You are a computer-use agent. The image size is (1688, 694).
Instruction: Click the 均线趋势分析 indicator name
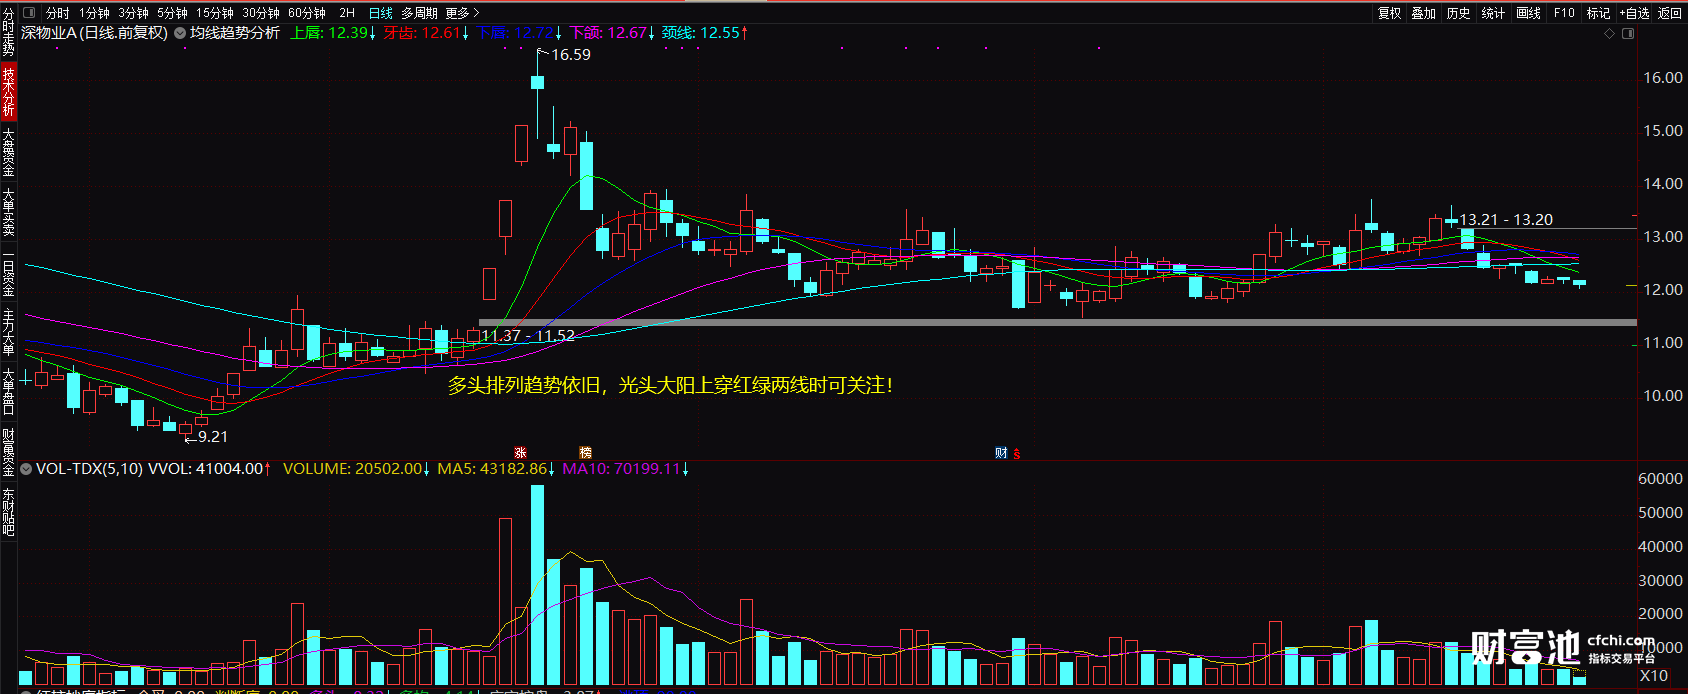235,33
